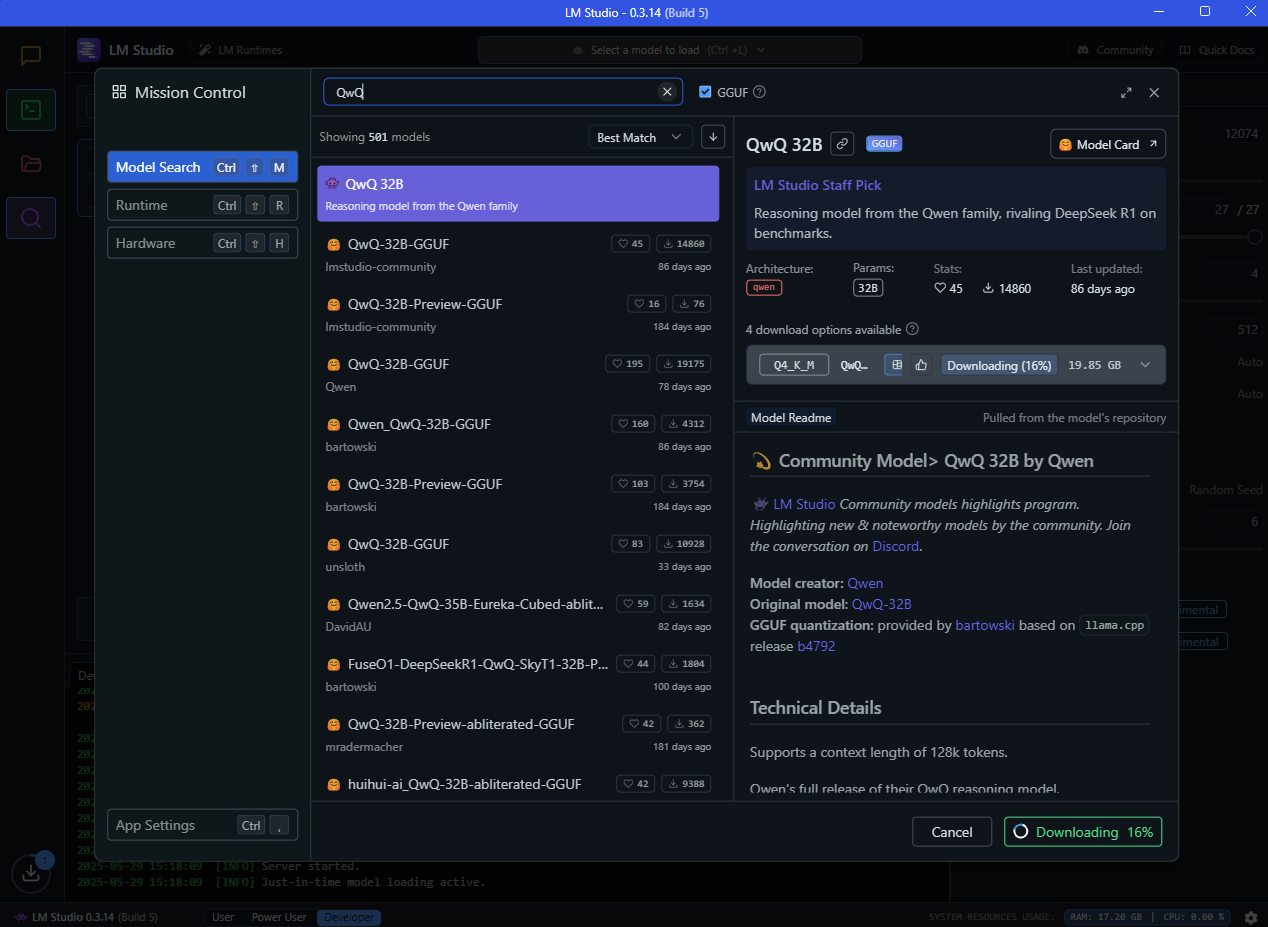Image resolution: width=1268 pixels, height=927 pixels.
Task: Click the LM Studio logo in header
Action: click(x=89, y=50)
